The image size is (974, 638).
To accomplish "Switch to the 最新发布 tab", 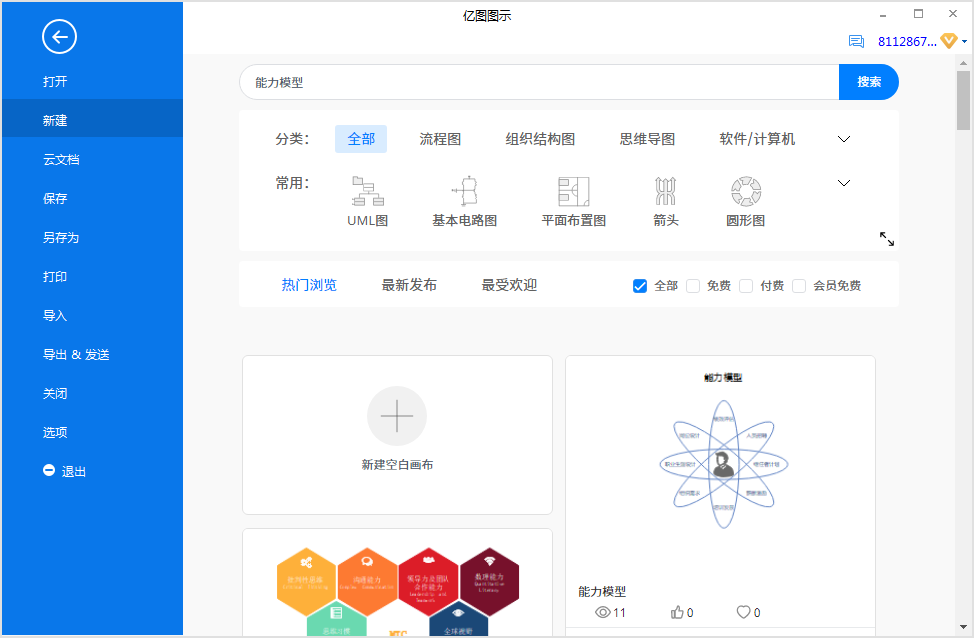I will [x=409, y=285].
